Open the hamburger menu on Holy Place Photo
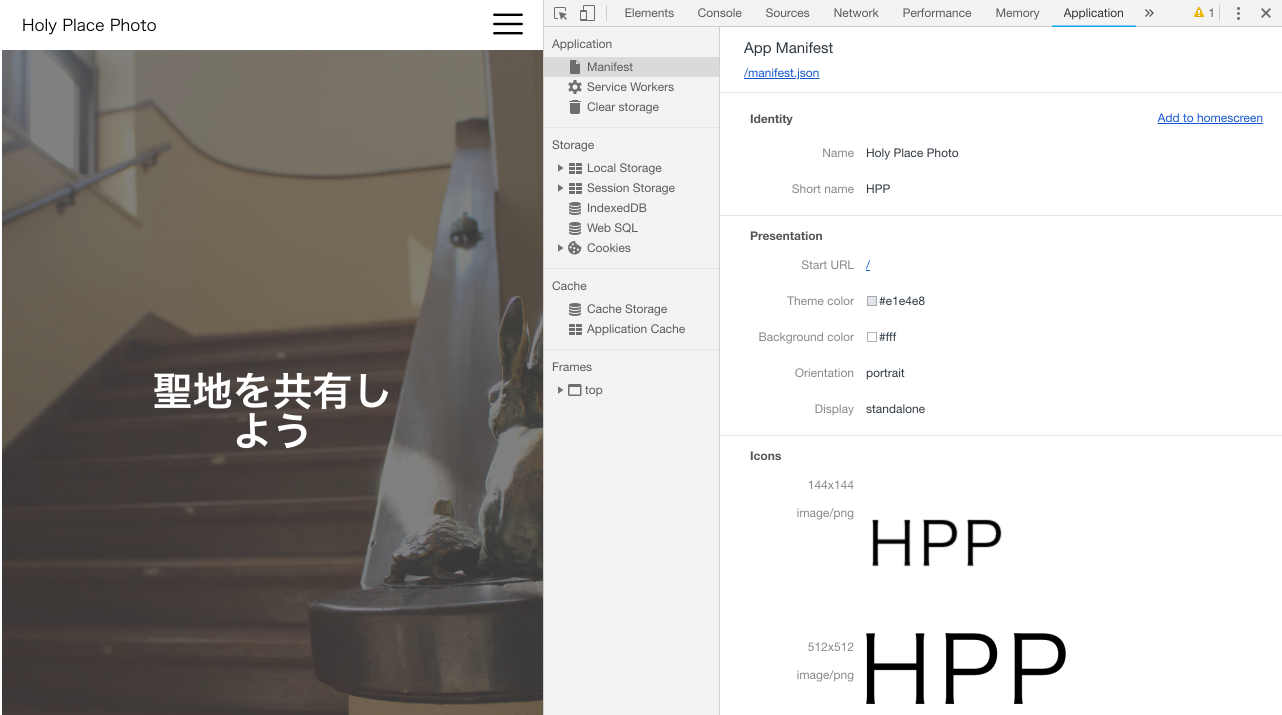 [508, 25]
